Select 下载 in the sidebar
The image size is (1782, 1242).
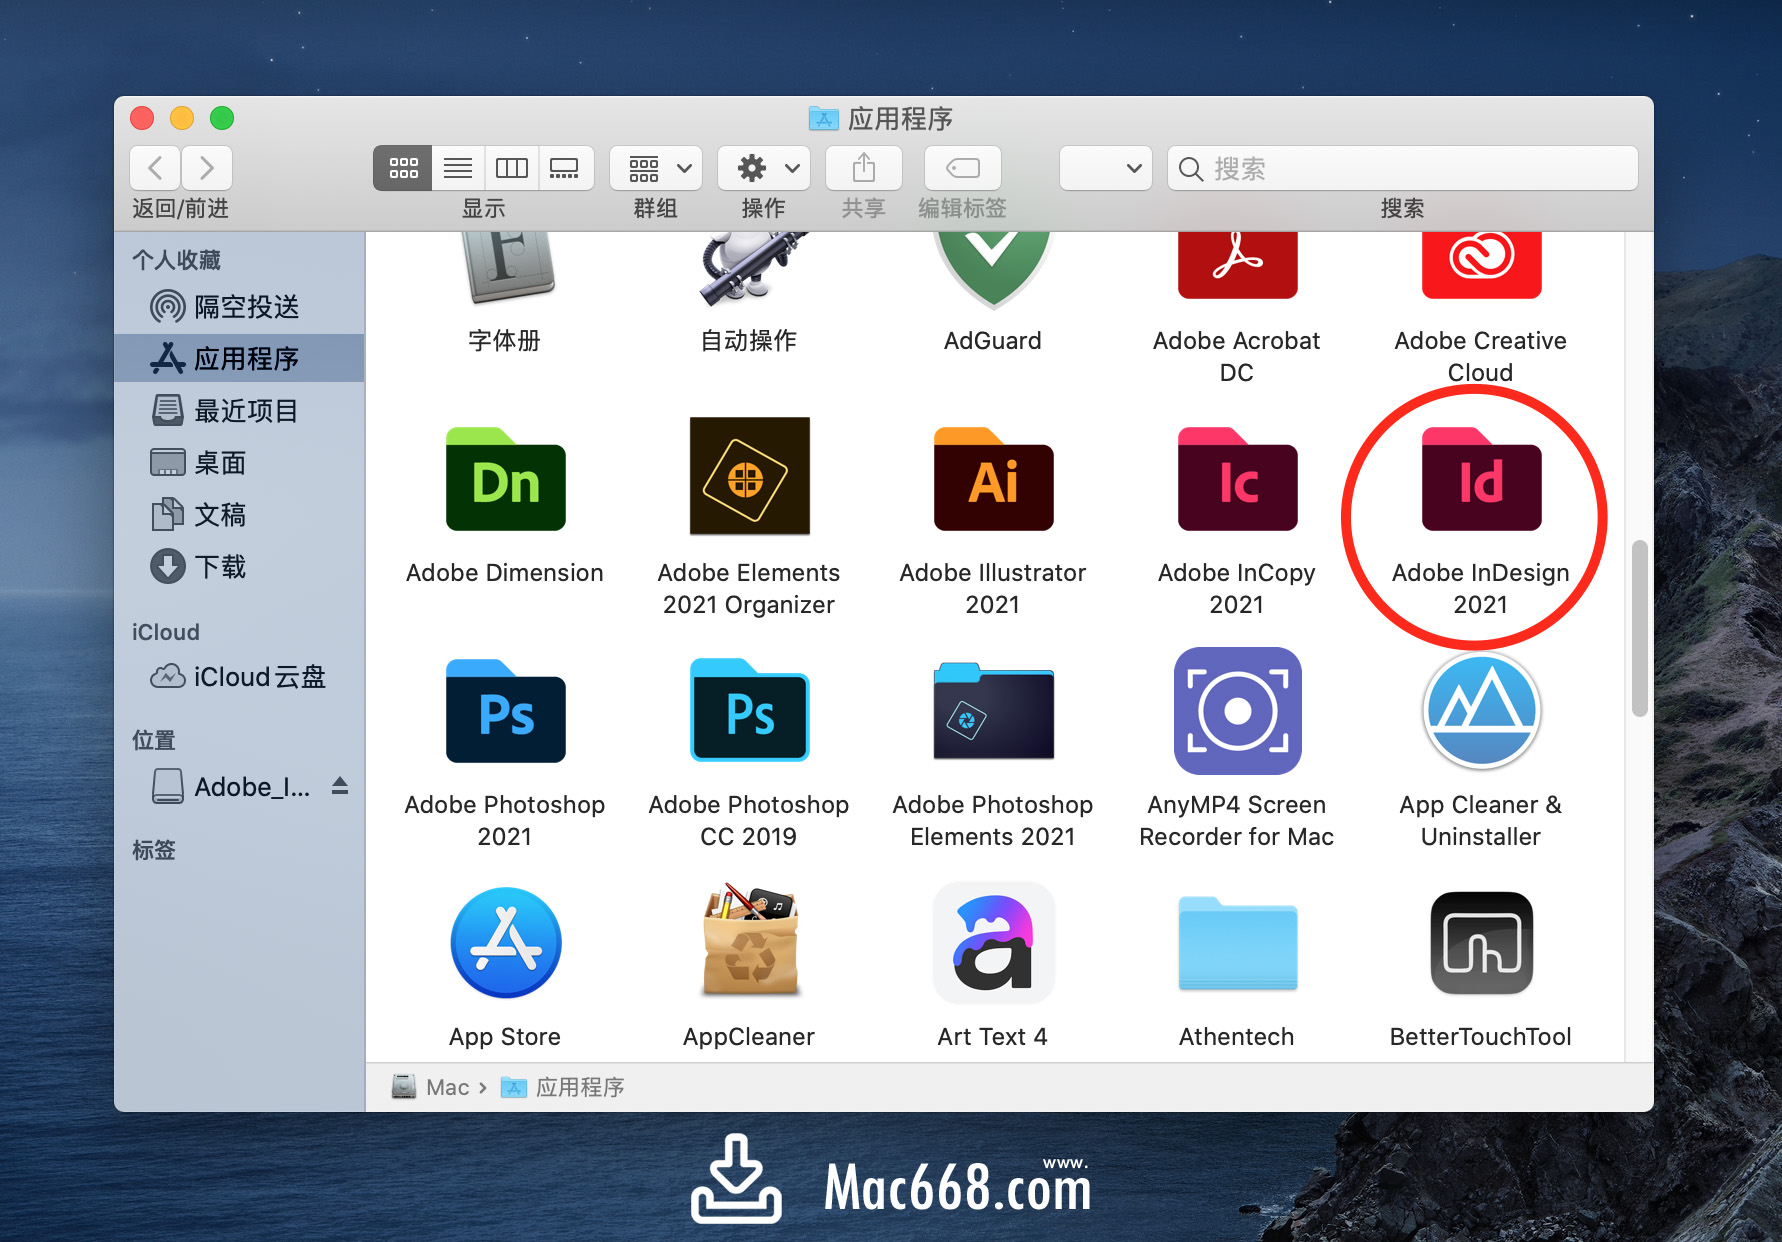pyautogui.click(x=239, y=567)
